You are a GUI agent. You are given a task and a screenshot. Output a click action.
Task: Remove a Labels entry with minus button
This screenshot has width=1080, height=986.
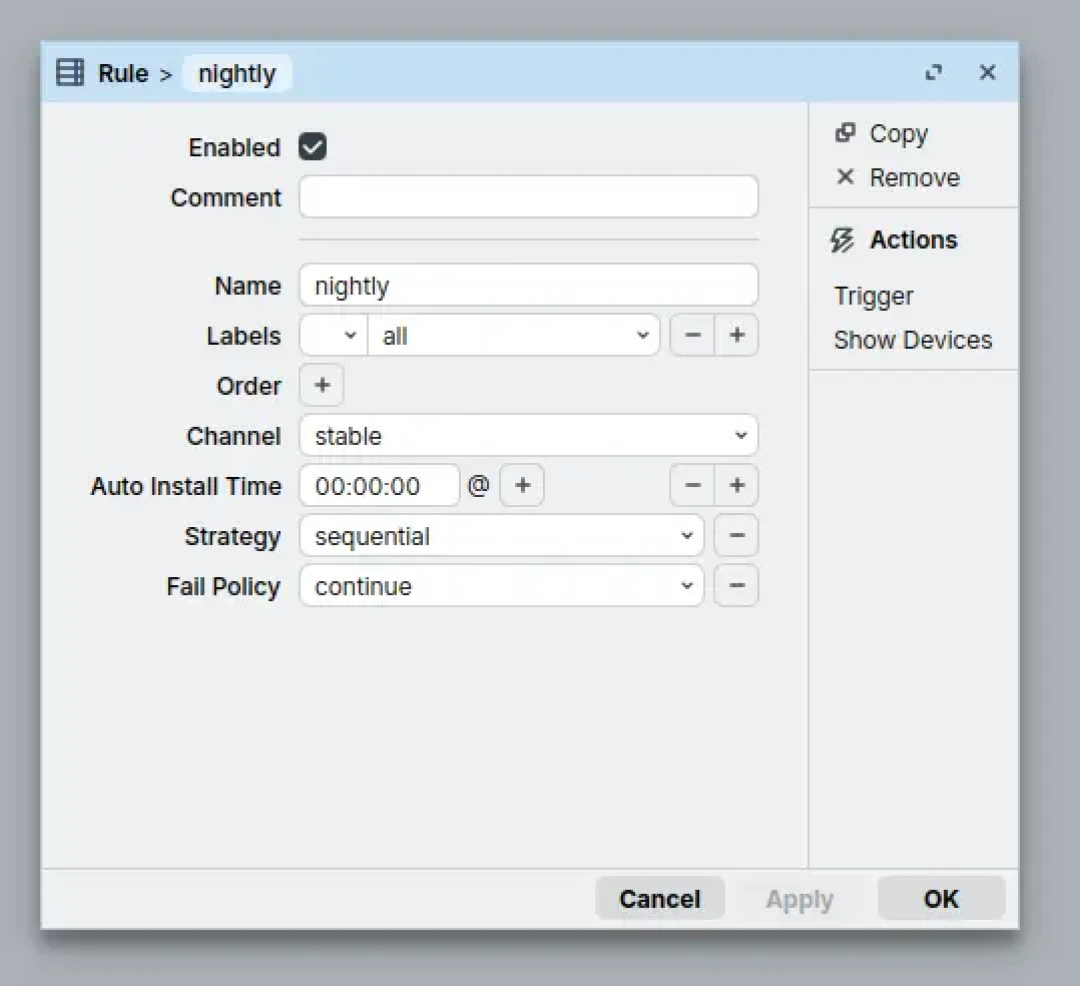pos(692,335)
